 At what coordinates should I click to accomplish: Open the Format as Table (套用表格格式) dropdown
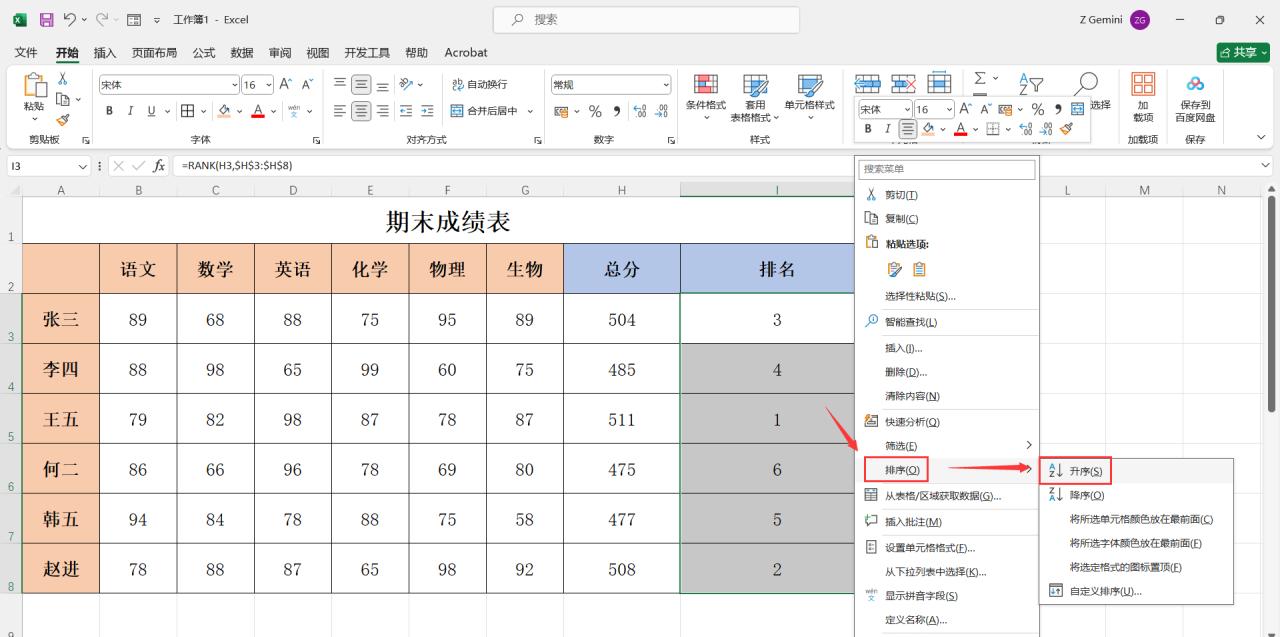pos(755,97)
